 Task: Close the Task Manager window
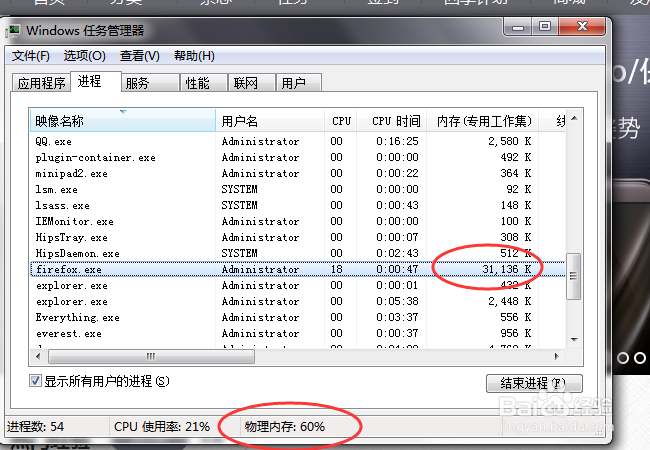[582, 27]
